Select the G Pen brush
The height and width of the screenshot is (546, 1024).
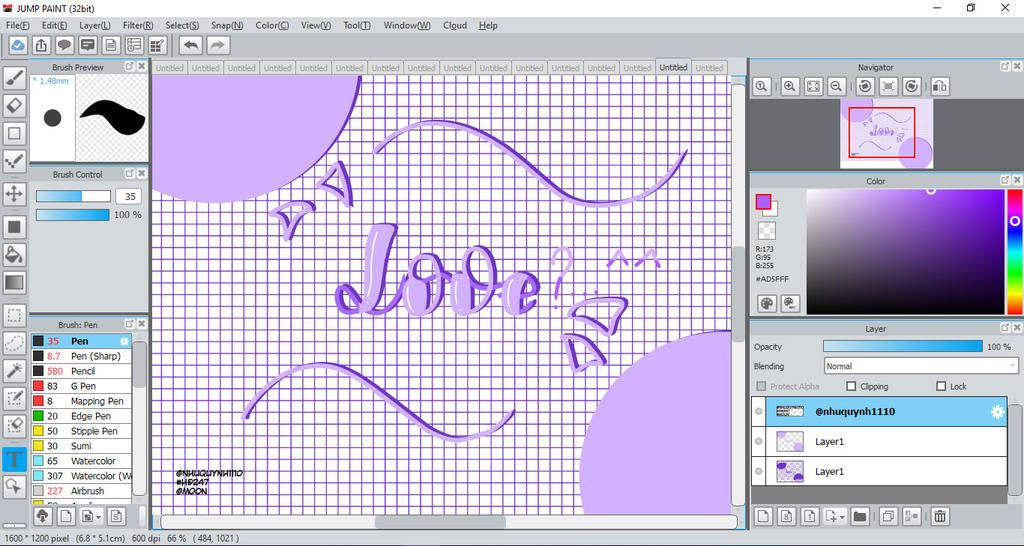pos(82,386)
